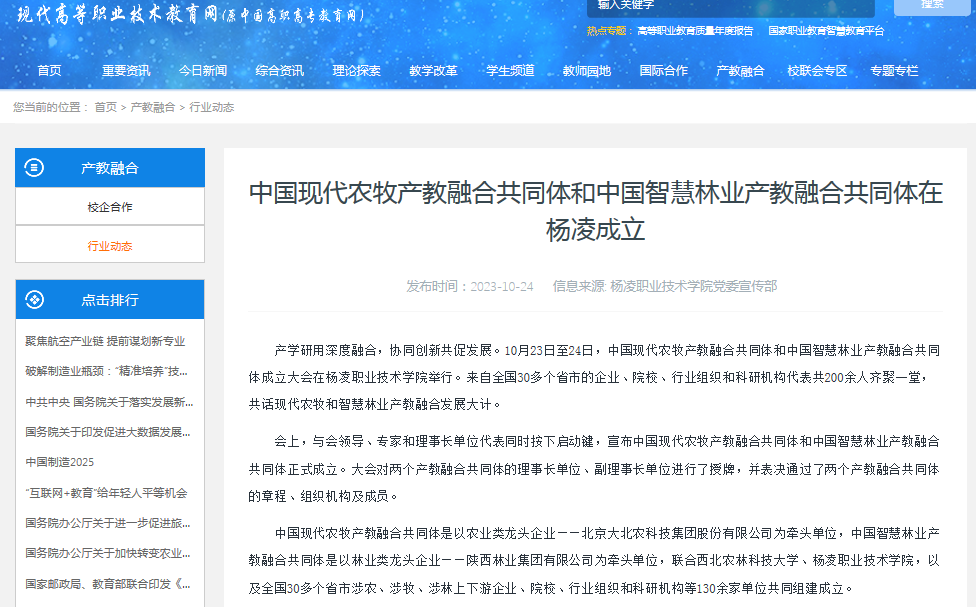Click 行业动态 in the breadcrumb trail
Viewport: 976px width, 607px height.
pos(212,107)
